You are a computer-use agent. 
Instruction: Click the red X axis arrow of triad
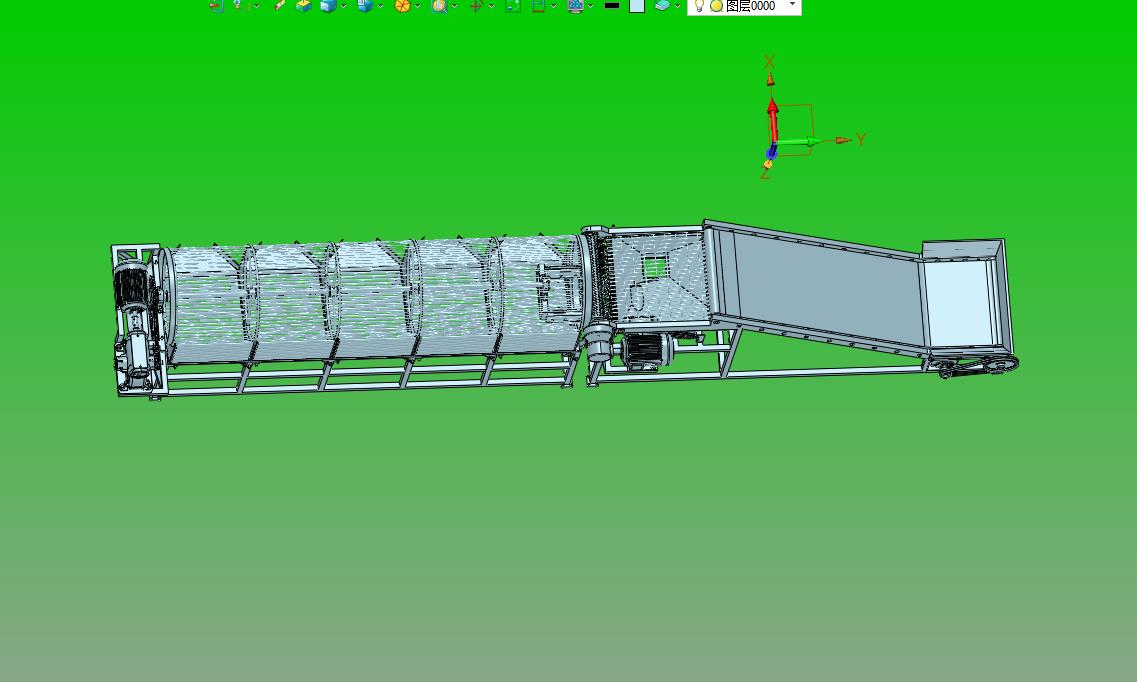(773, 120)
